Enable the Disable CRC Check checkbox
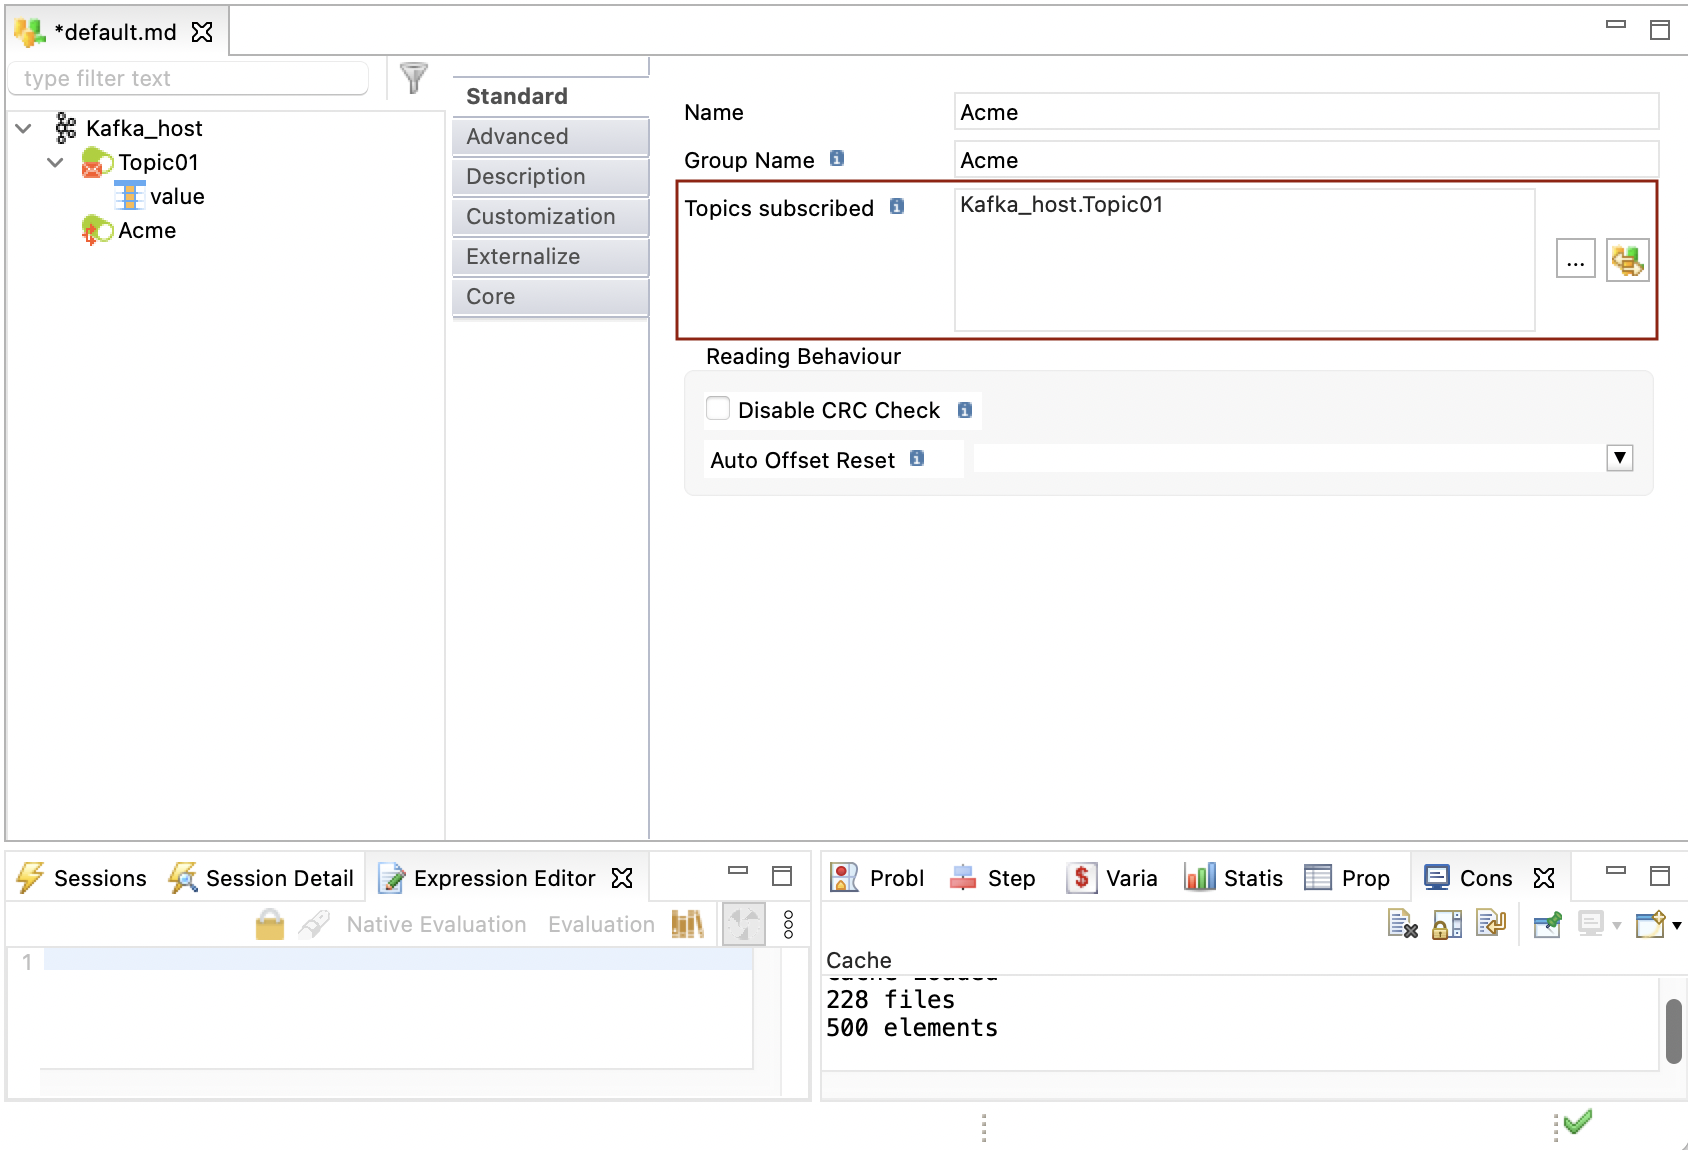1688x1150 pixels. (x=718, y=409)
